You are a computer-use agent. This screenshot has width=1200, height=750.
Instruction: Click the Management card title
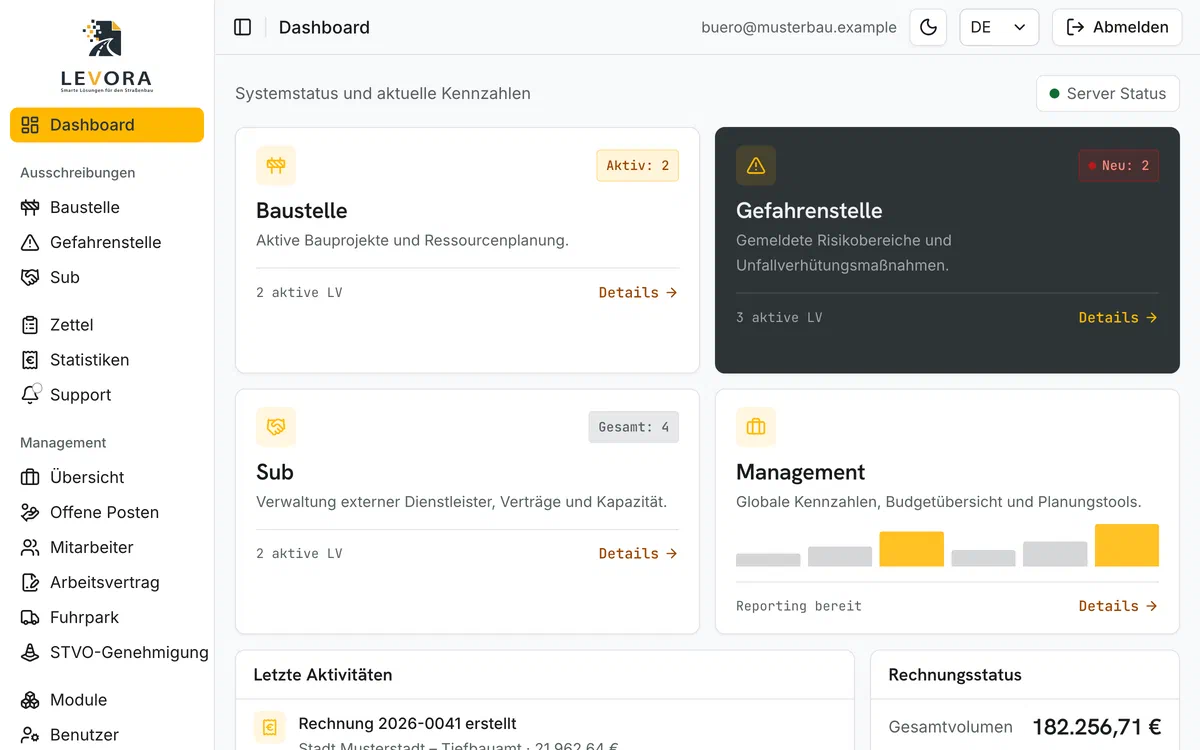tap(801, 472)
